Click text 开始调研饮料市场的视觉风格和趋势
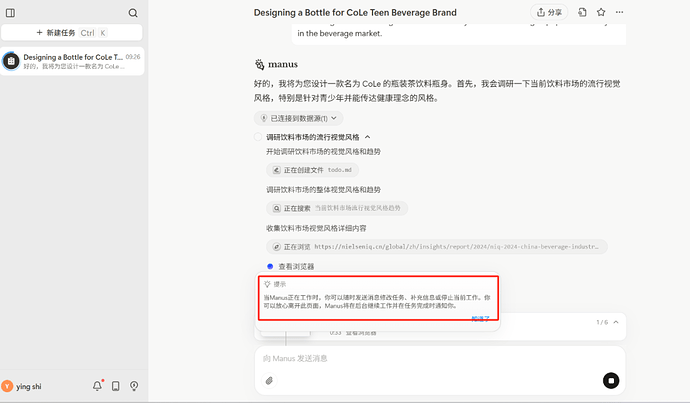The height and width of the screenshot is (403, 690). 323,152
